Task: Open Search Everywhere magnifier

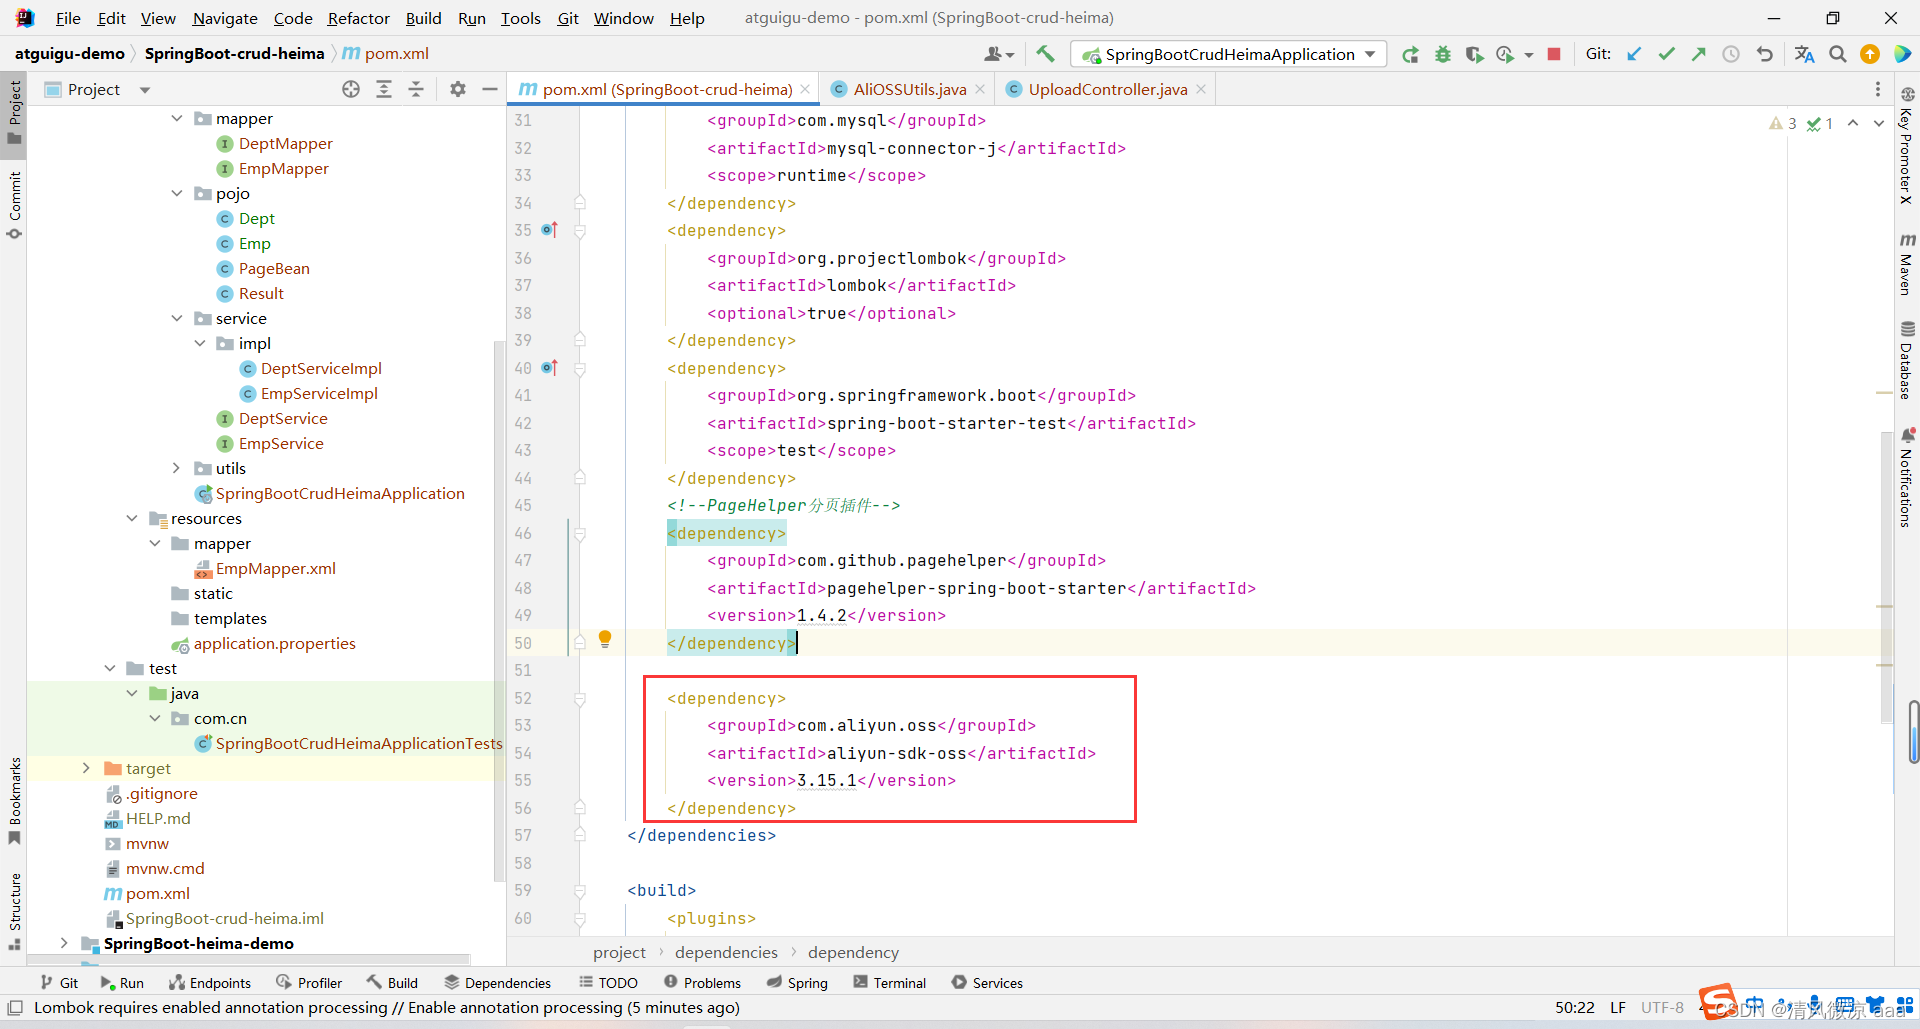Action: pyautogui.click(x=1838, y=54)
